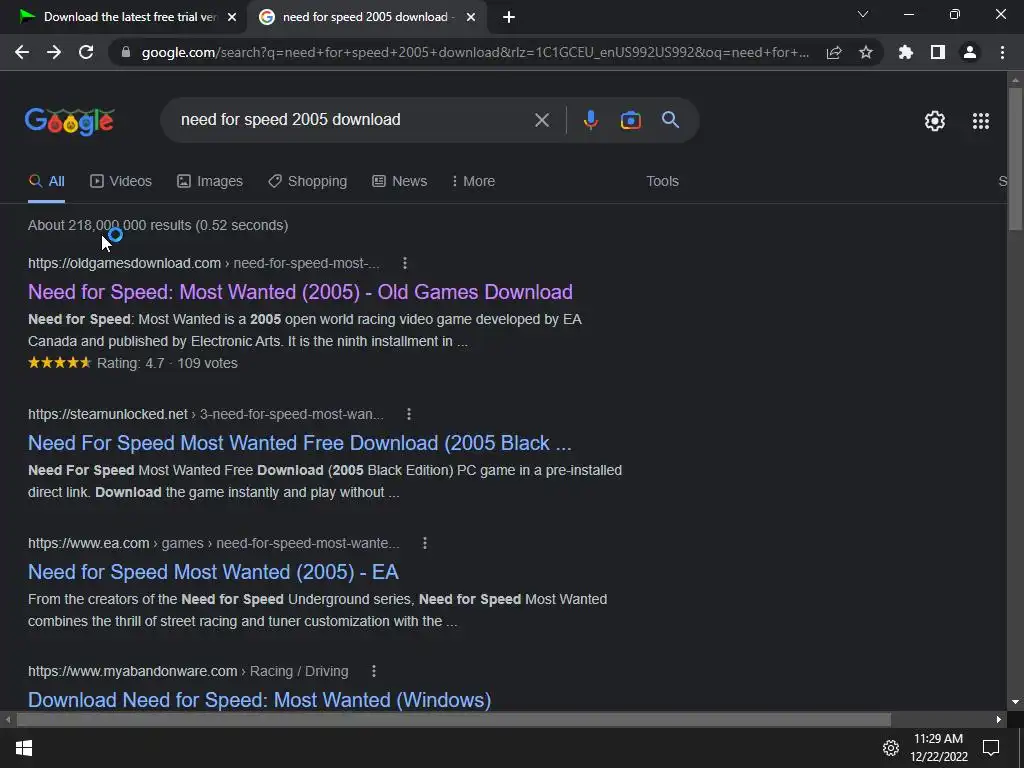1024x768 pixels.
Task: Open Google quick settings gear
Action: click(935, 121)
